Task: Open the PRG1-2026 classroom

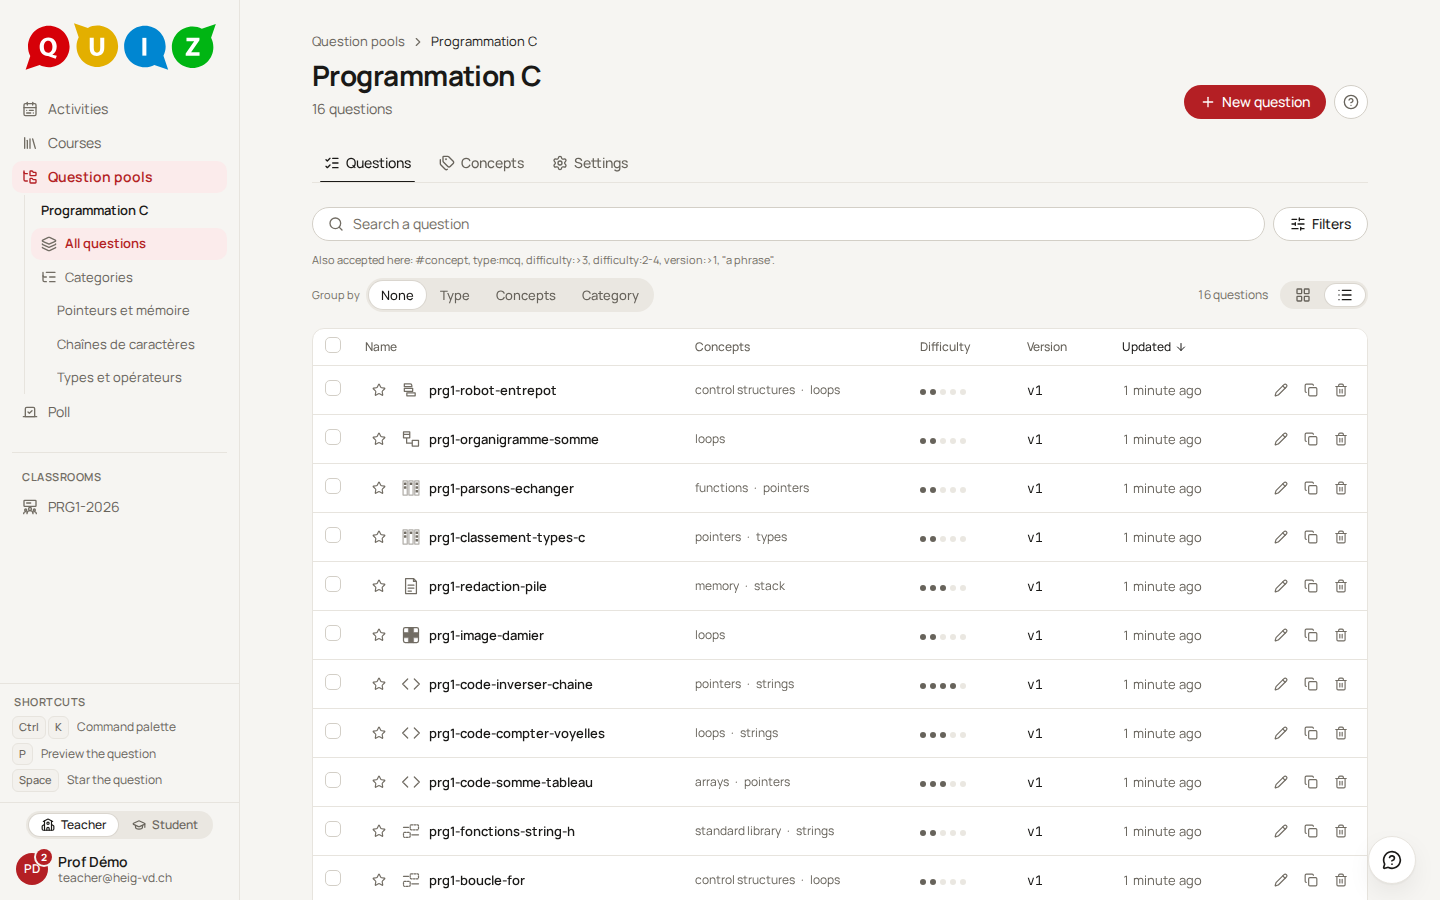Action: point(119,507)
